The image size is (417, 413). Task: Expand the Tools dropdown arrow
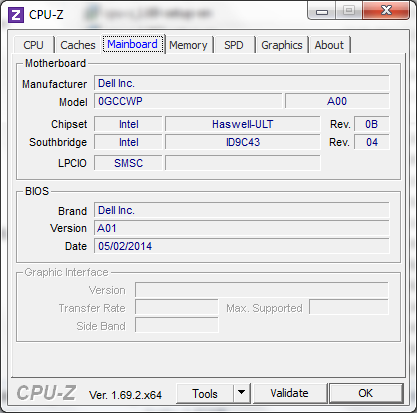coord(242,394)
